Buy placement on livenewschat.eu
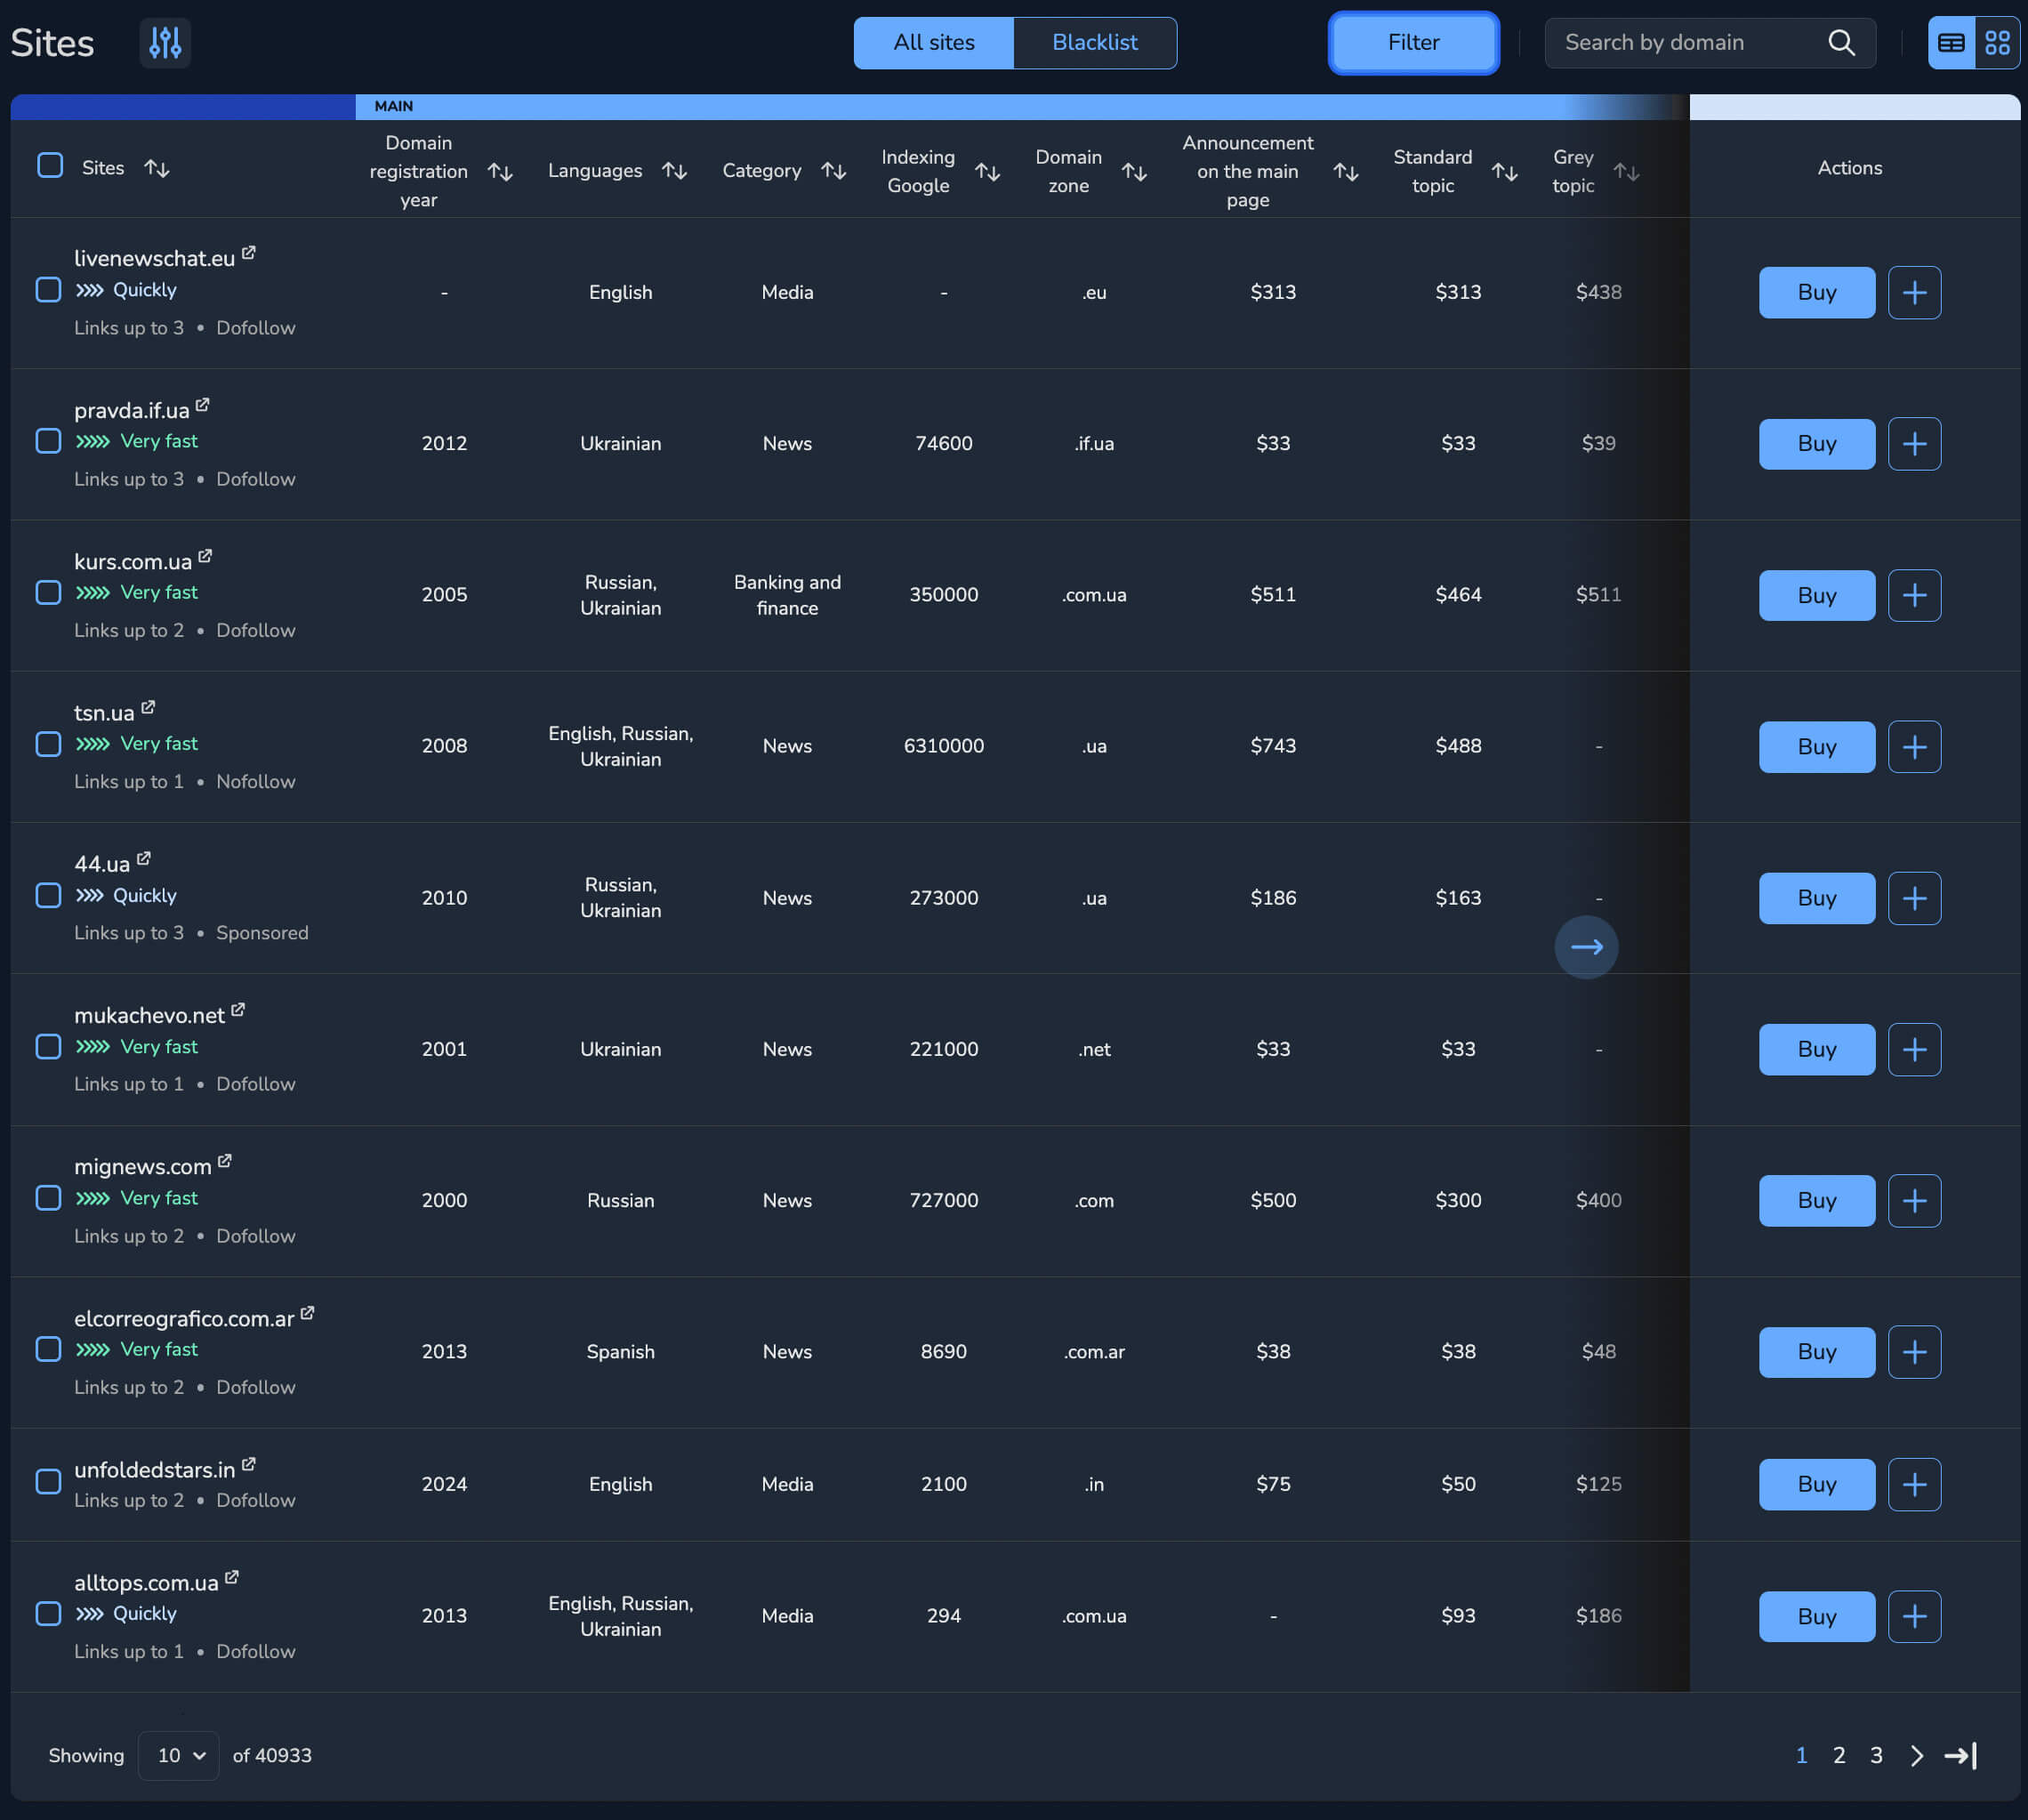 [x=1816, y=293]
